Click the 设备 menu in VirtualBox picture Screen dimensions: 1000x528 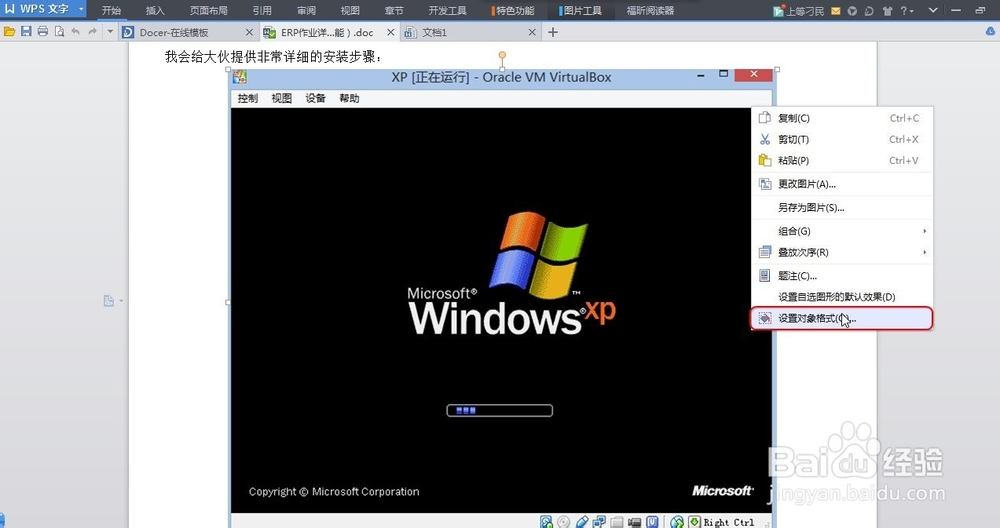click(x=315, y=98)
